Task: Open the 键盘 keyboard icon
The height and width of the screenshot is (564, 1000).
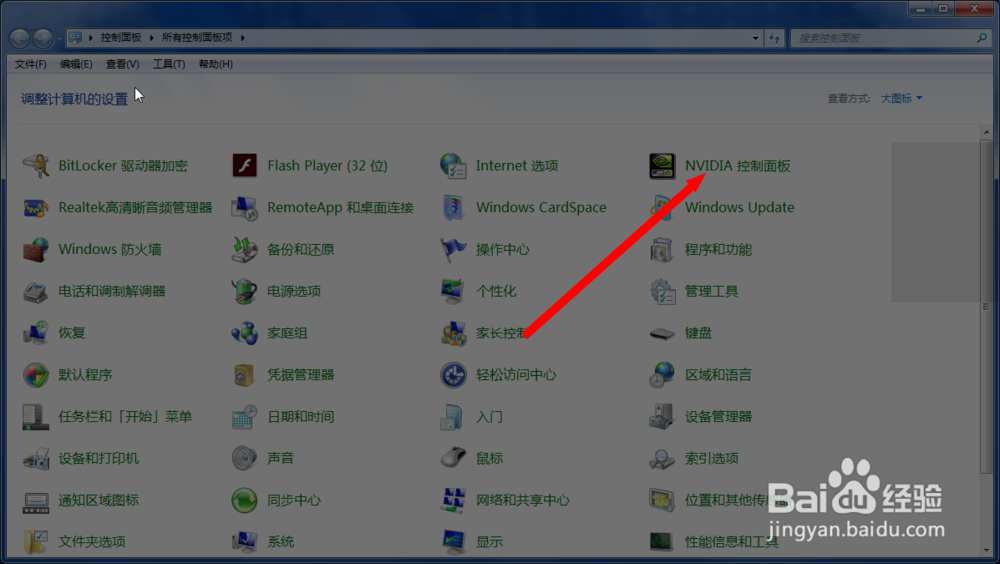Action: click(x=662, y=333)
